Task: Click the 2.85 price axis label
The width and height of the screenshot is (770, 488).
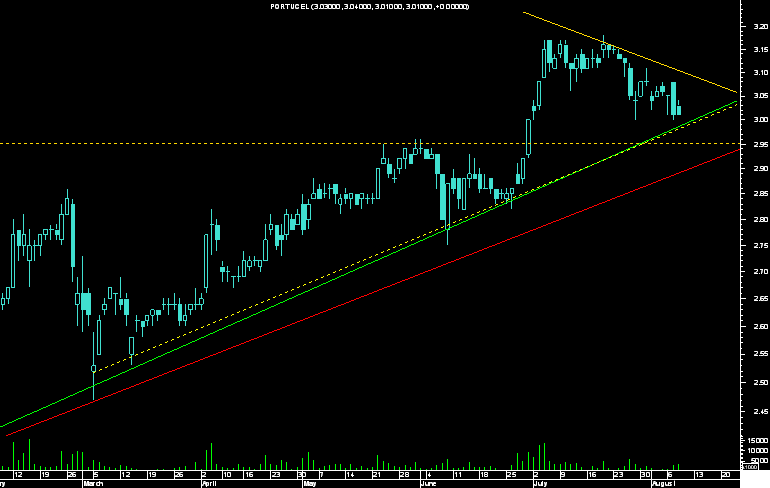Action: (761, 193)
